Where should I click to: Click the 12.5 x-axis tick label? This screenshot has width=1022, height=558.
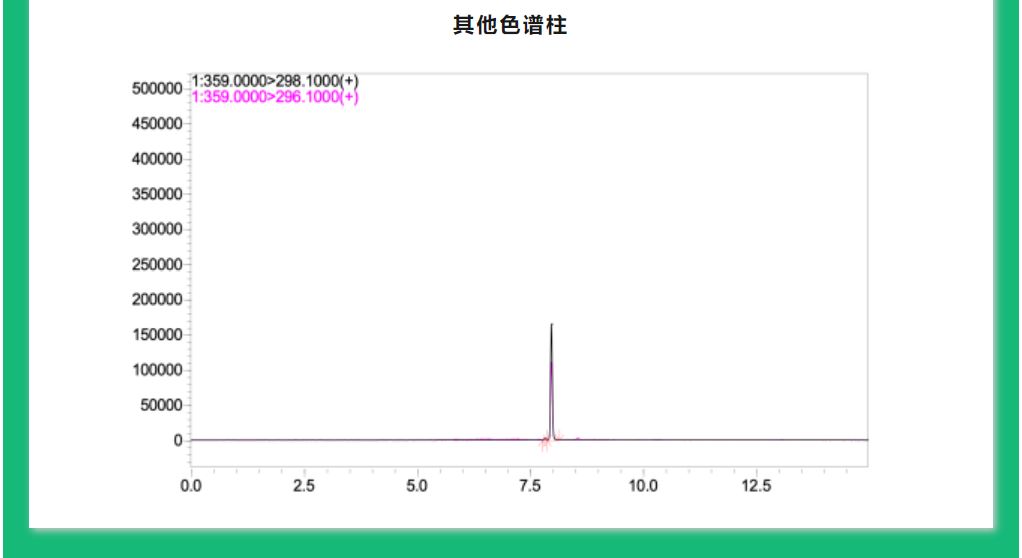point(756,486)
